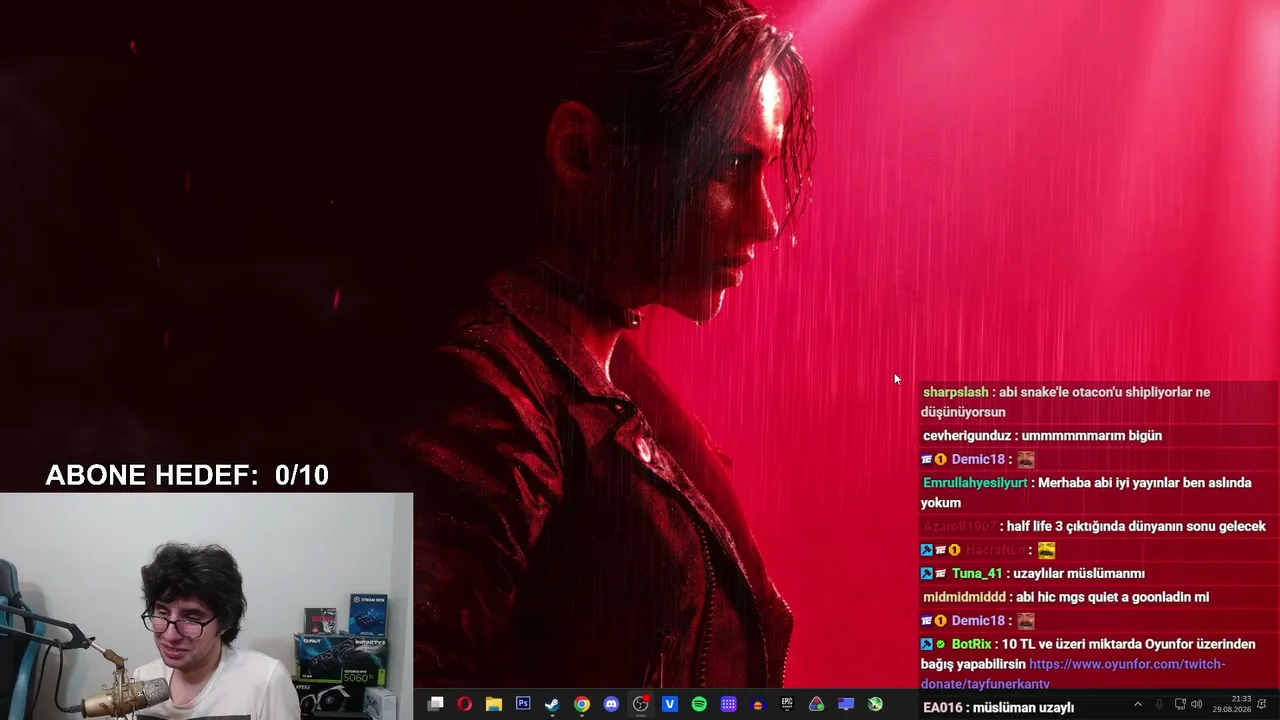Show hidden system tray icons

(x=1137, y=704)
